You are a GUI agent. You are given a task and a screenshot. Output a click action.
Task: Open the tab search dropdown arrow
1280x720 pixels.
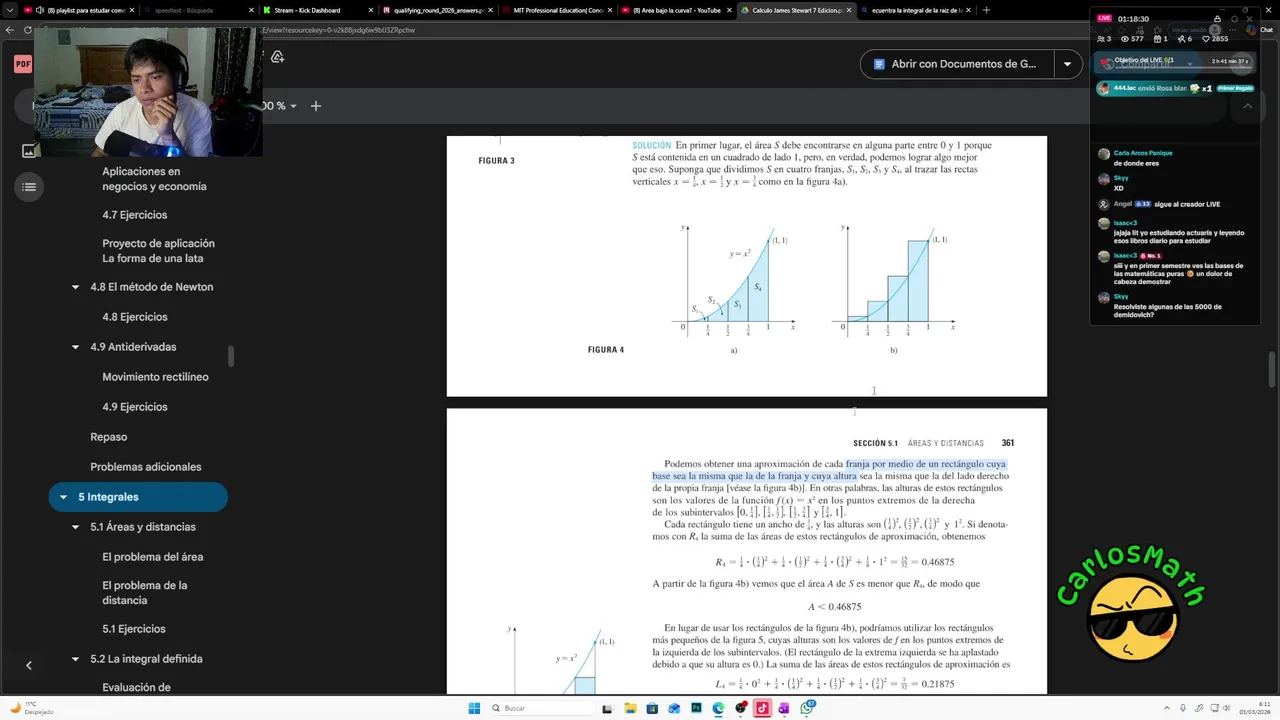point(9,10)
